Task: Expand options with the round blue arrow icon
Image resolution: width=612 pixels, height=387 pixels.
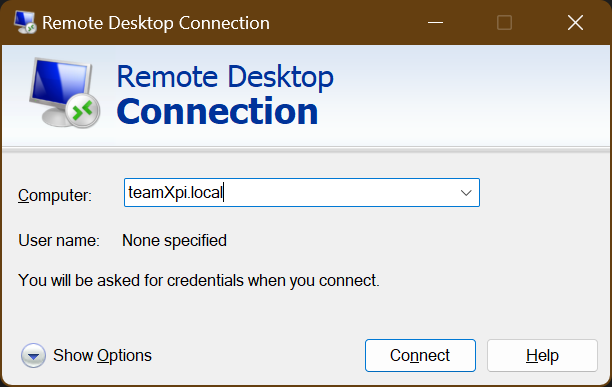Action: tap(33, 355)
